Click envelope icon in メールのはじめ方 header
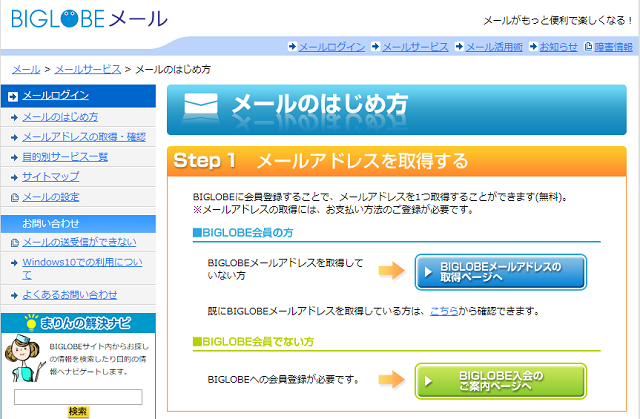This screenshot has height=419, width=640. [x=201, y=104]
